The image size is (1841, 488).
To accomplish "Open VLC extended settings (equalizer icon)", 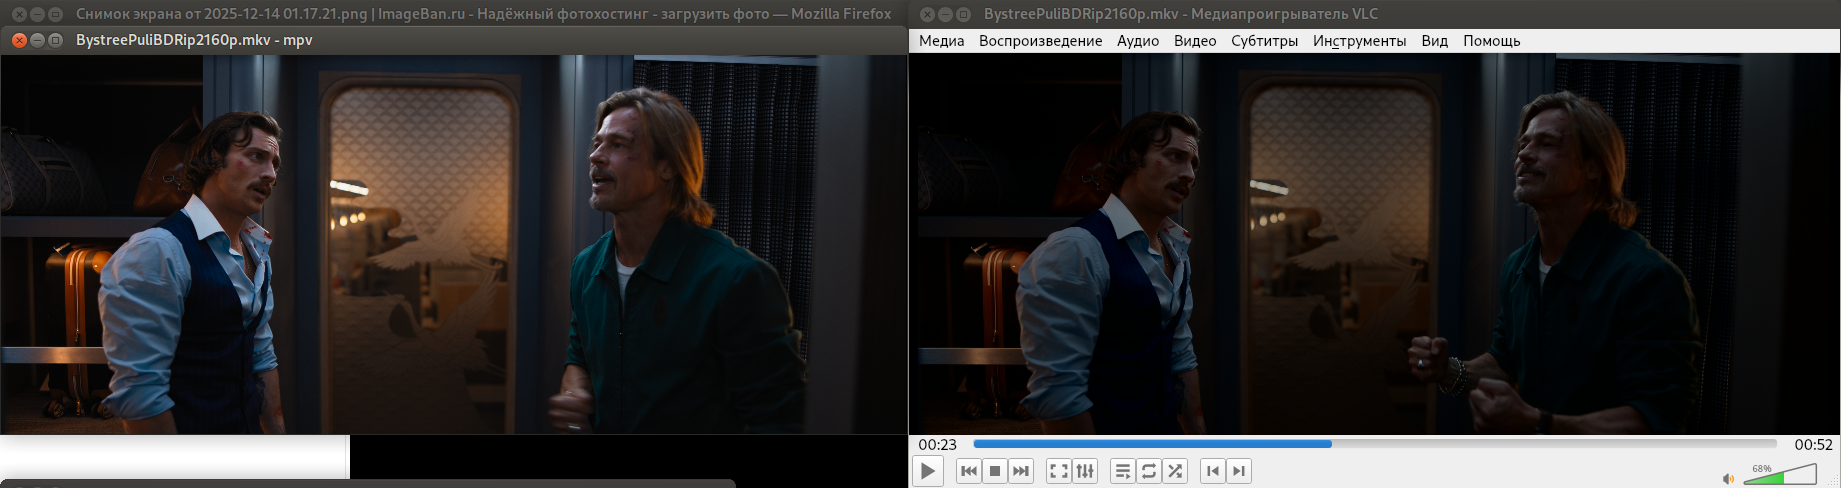I will pos(1085,471).
